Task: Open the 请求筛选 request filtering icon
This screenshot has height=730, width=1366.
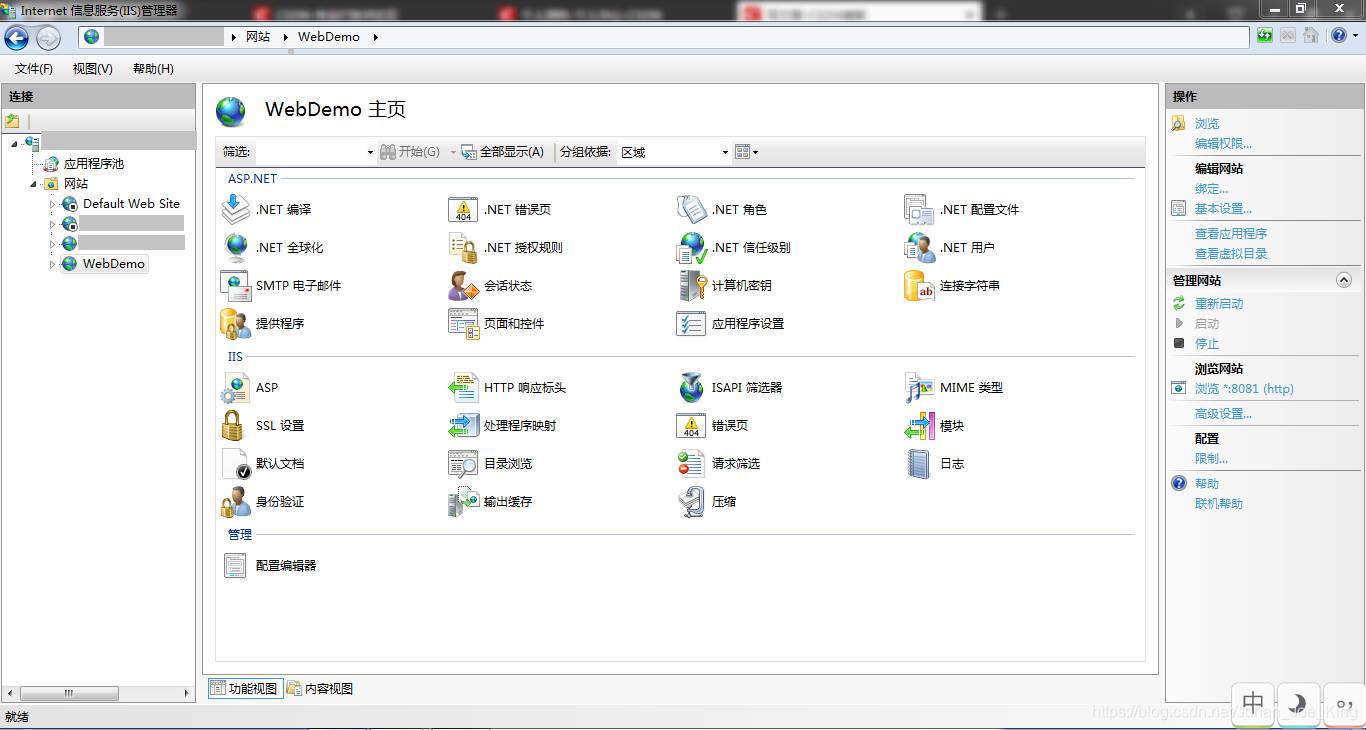Action: click(691, 463)
